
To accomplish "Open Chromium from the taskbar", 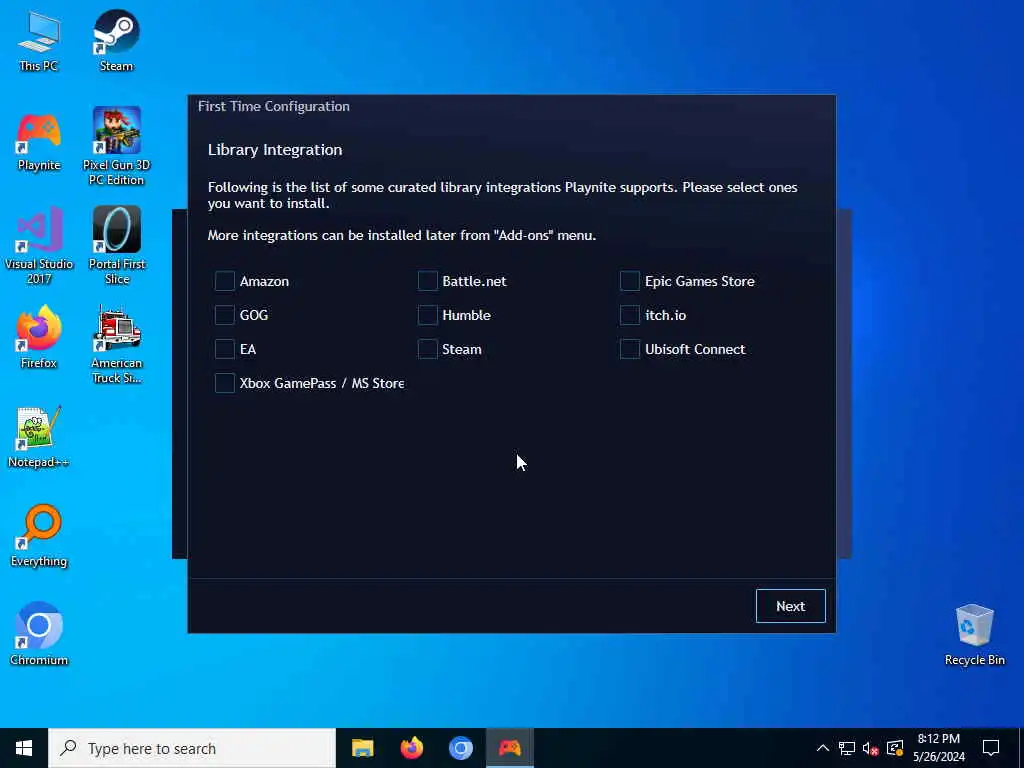I will [460, 748].
